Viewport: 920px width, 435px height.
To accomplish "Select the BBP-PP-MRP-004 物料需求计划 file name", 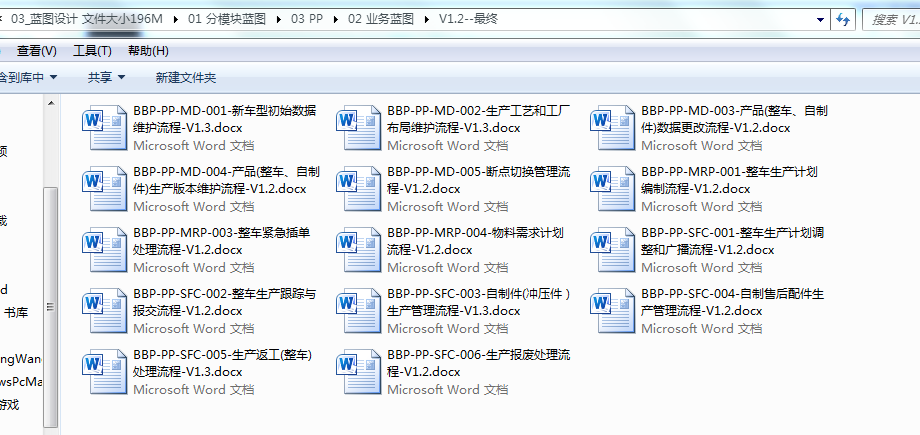I will pos(476,241).
